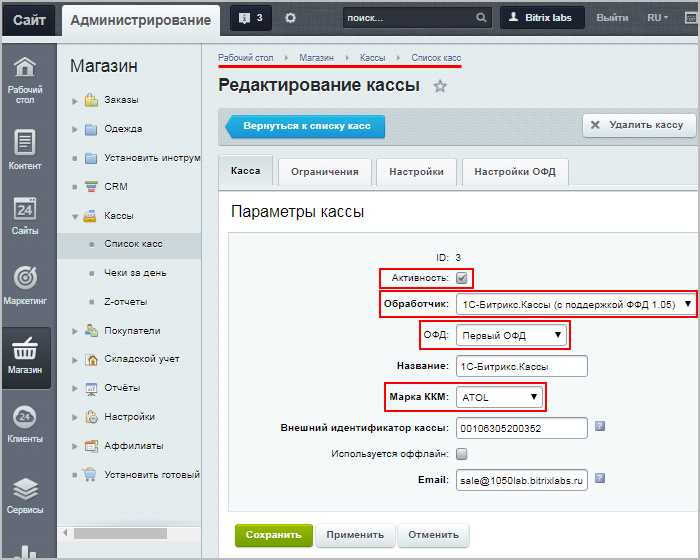Image resolution: width=700 pixels, height=560 pixels.
Task: Open the Сервисы layers icon
Action: [x=25, y=489]
